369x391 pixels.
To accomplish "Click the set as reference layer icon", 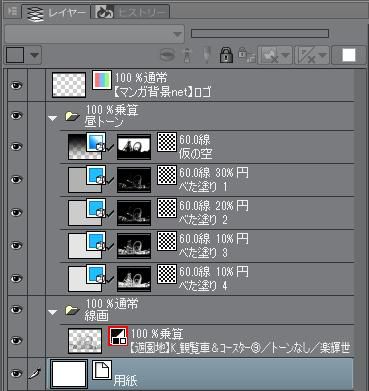I will tap(188, 55).
